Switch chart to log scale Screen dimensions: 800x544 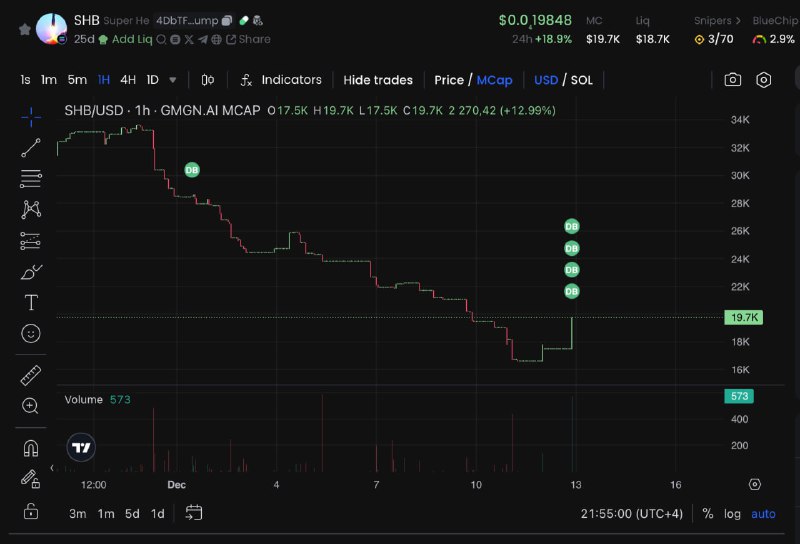[732, 514]
